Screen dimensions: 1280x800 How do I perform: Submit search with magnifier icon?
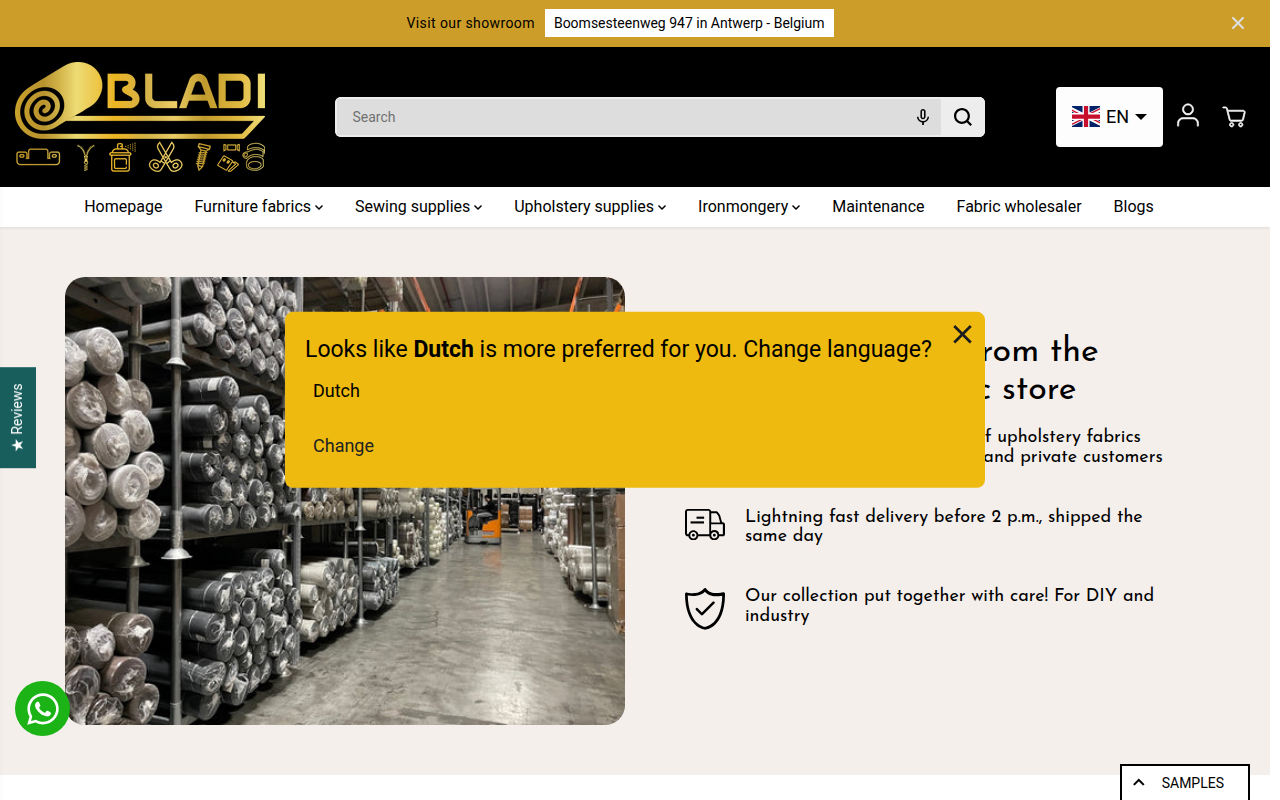[963, 117]
